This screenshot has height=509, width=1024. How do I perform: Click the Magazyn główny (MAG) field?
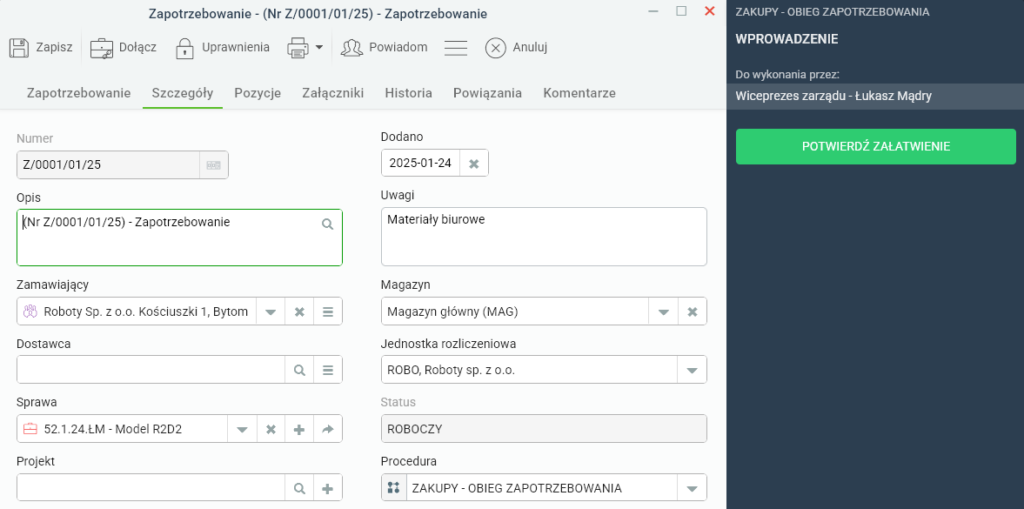(515, 312)
